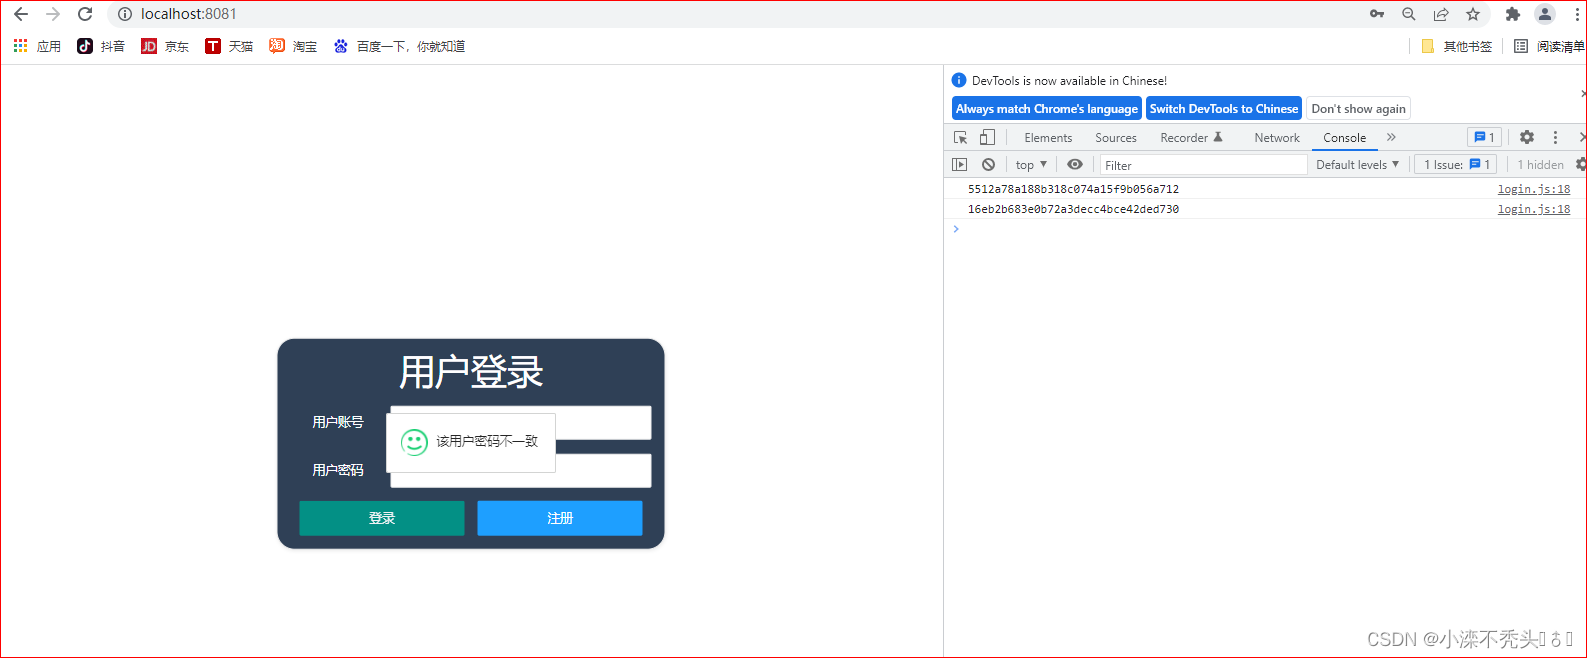
Task: Click the green 登录 button
Action: point(382,518)
